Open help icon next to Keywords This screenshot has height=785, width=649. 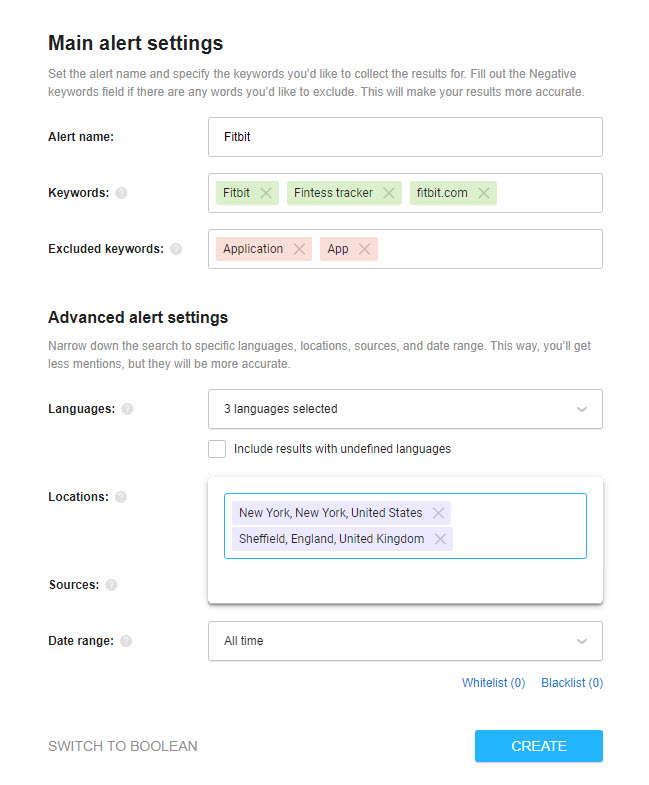click(x=121, y=193)
